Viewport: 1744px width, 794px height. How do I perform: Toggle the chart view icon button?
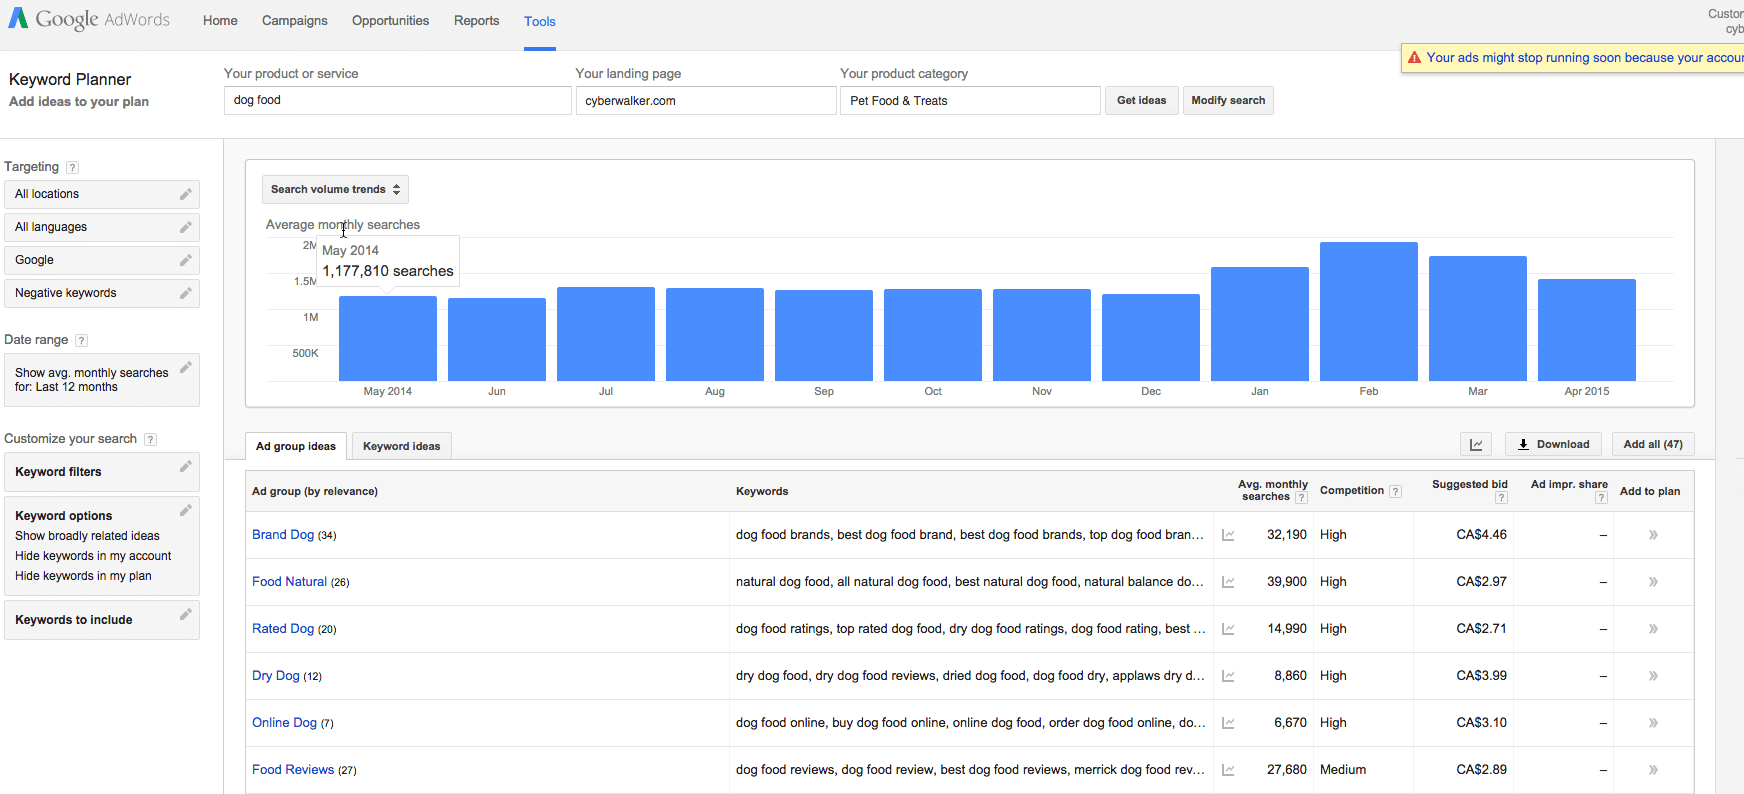[x=1476, y=445]
